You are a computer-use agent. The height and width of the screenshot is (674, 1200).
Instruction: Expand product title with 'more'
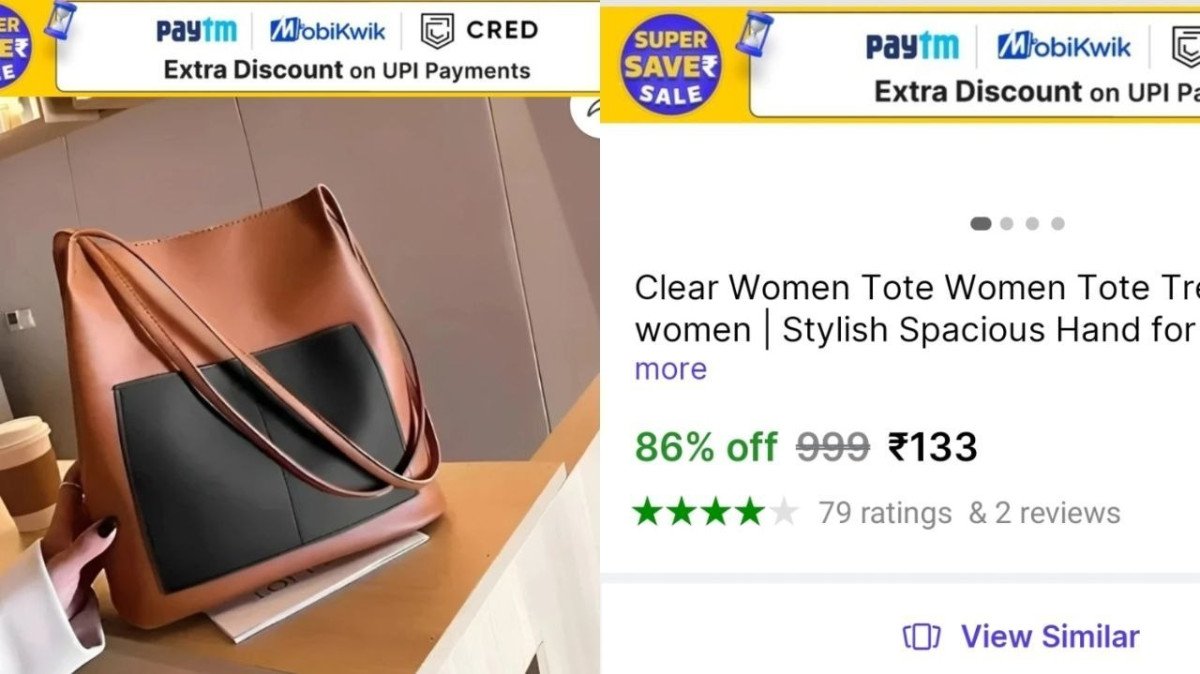[x=670, y=369]
